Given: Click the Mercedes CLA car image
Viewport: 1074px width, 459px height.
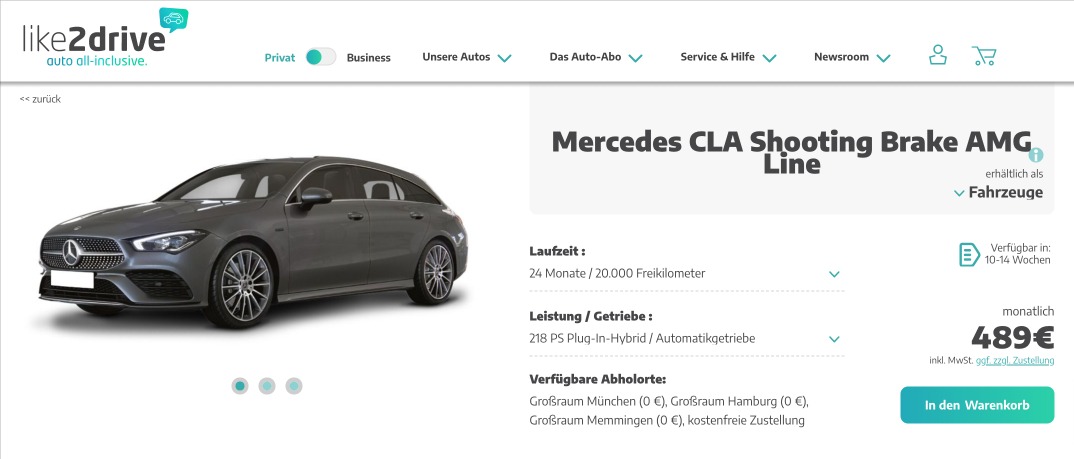Looking at the screenshot, I should (x=253, y=241).
